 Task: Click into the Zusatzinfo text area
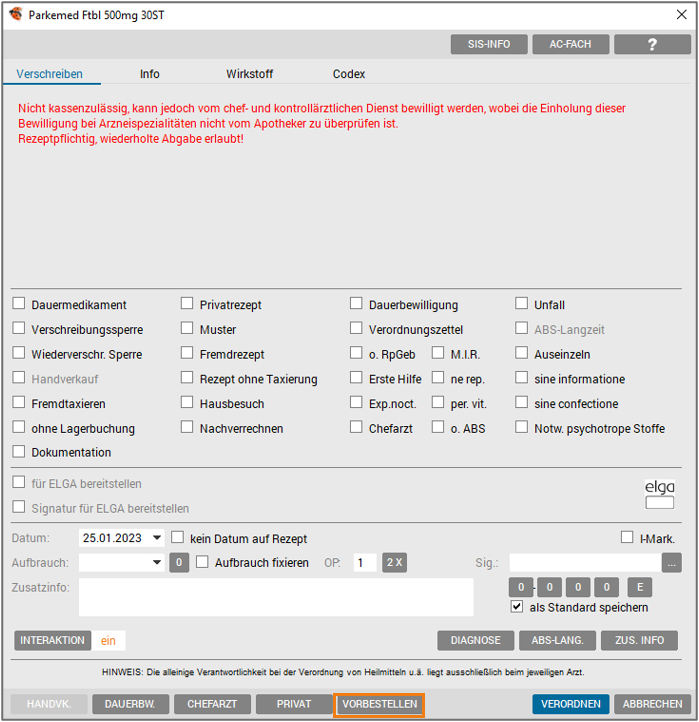click(x=276, y=597)
